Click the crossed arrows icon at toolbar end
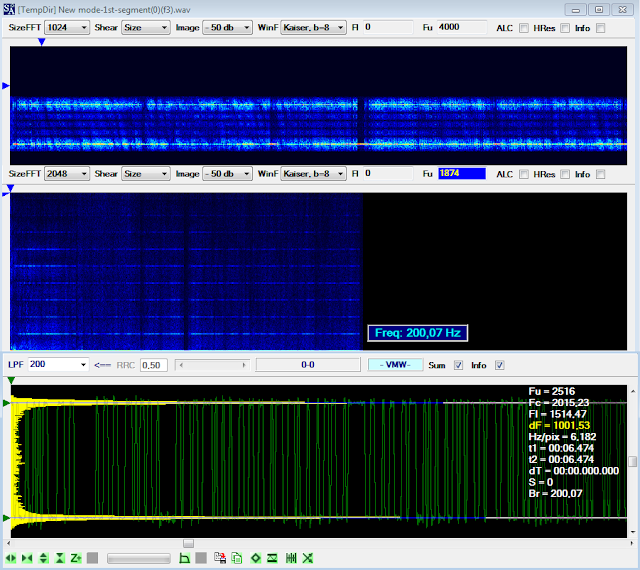This screenshot has height=570, width=640. [308, 558]
